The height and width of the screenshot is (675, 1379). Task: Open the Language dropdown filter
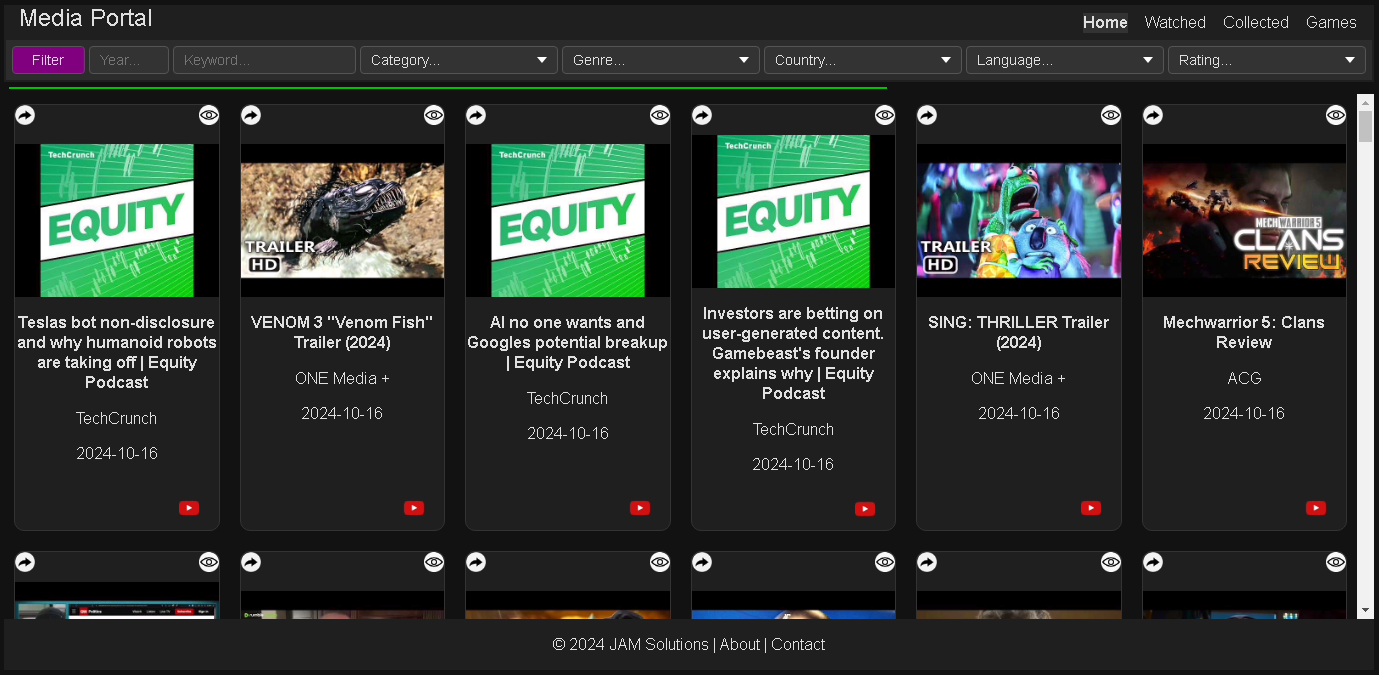click(x=1065, y=60)
